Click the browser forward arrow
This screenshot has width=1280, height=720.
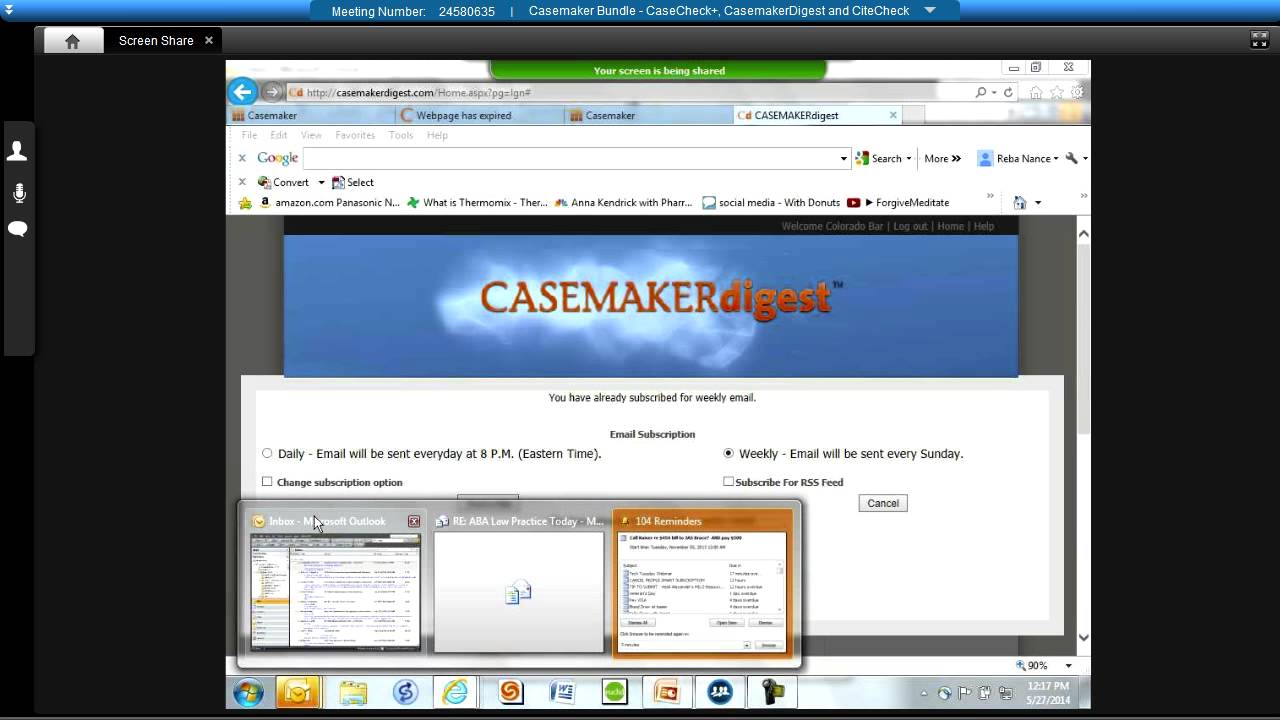271,92
